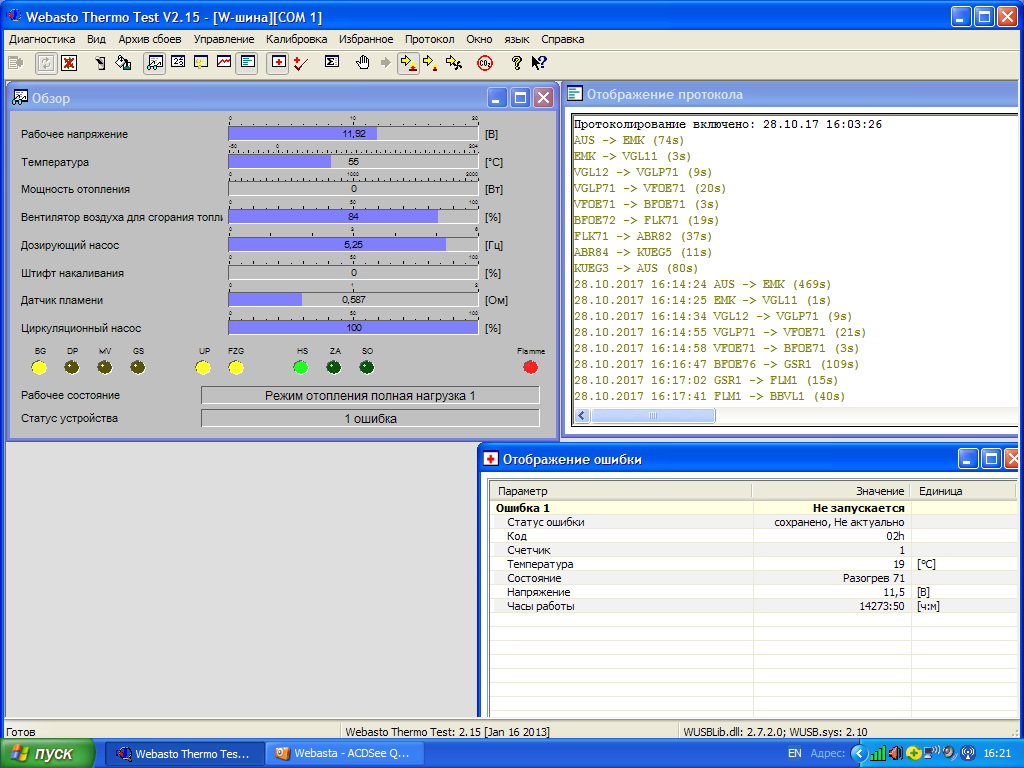The image size is (1024, 768).
Task: Click the computer network connection tray icon
Action: 931,754
